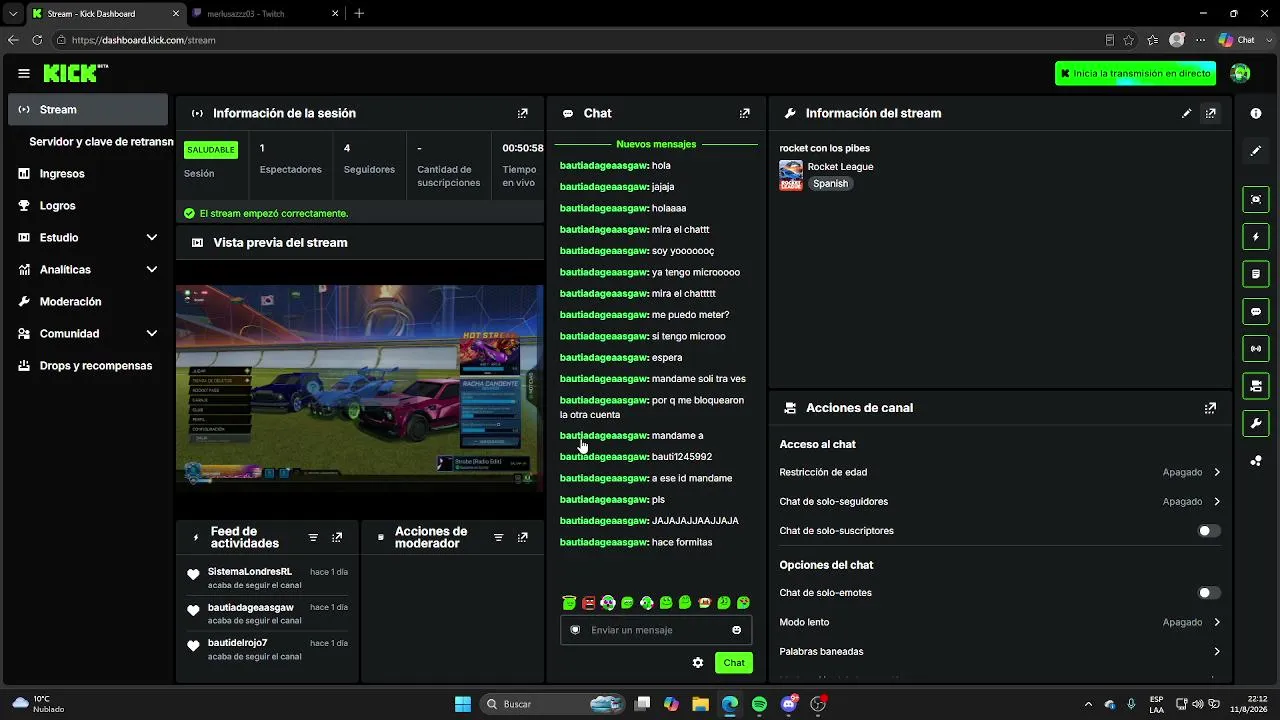Filter the Feed de actividades list
This screenshot has width=1280, height=720.
pos(313,538)
